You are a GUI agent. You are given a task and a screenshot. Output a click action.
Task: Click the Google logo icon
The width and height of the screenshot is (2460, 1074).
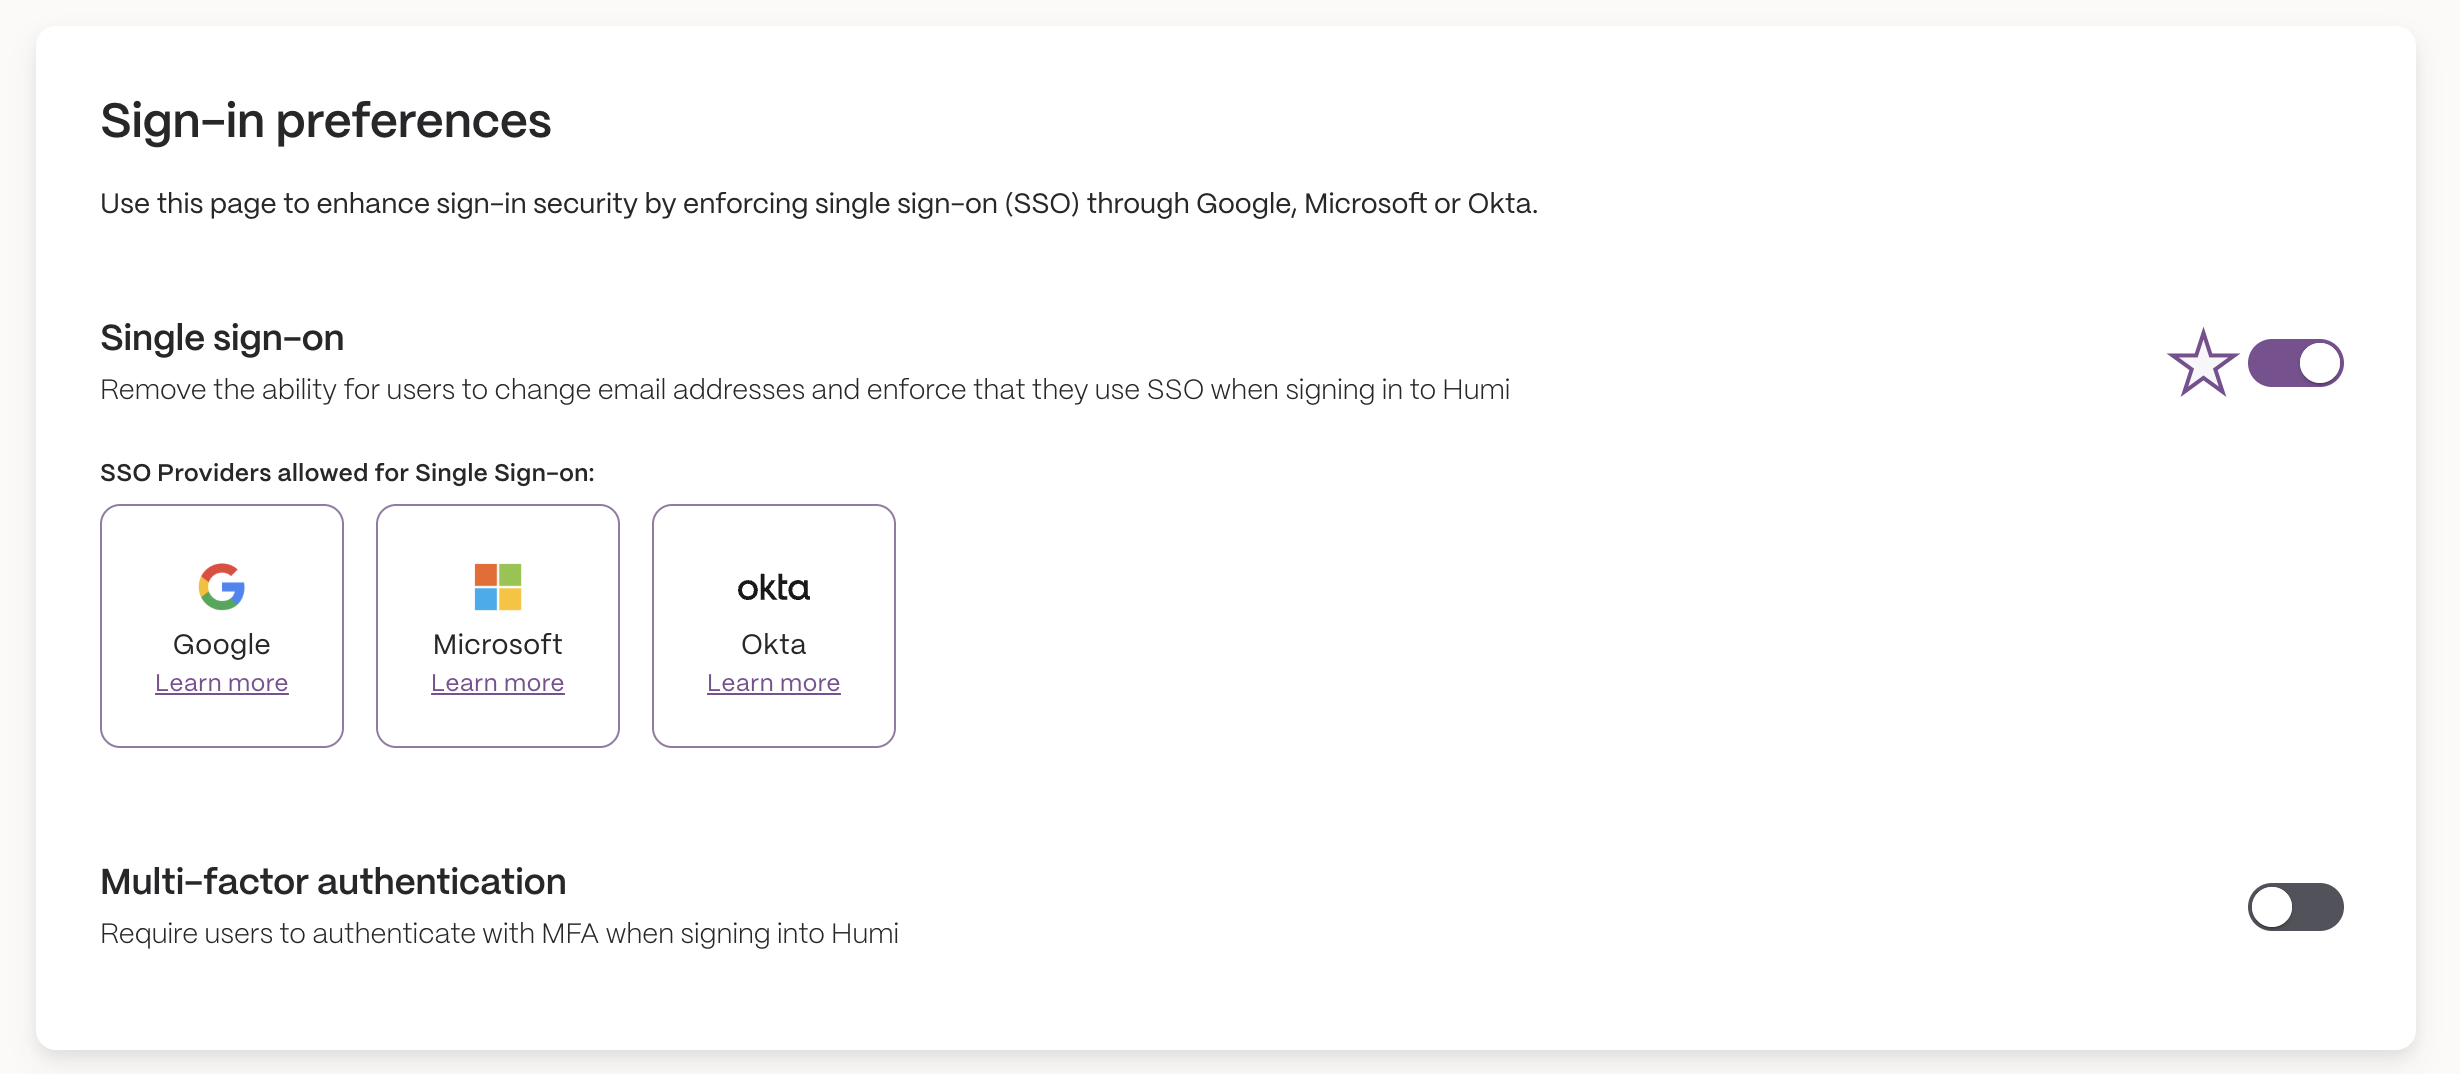222,587
